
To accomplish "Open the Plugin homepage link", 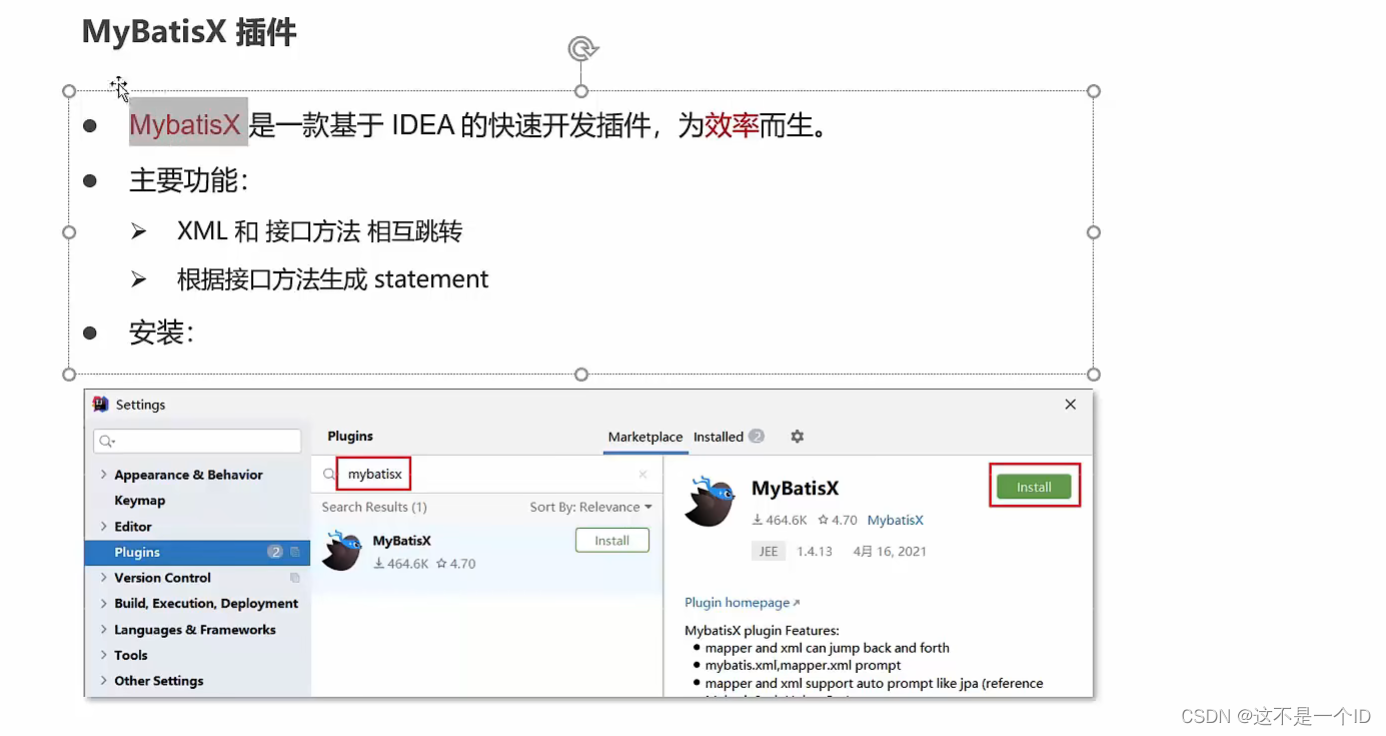I will click(x=742, y=603).
